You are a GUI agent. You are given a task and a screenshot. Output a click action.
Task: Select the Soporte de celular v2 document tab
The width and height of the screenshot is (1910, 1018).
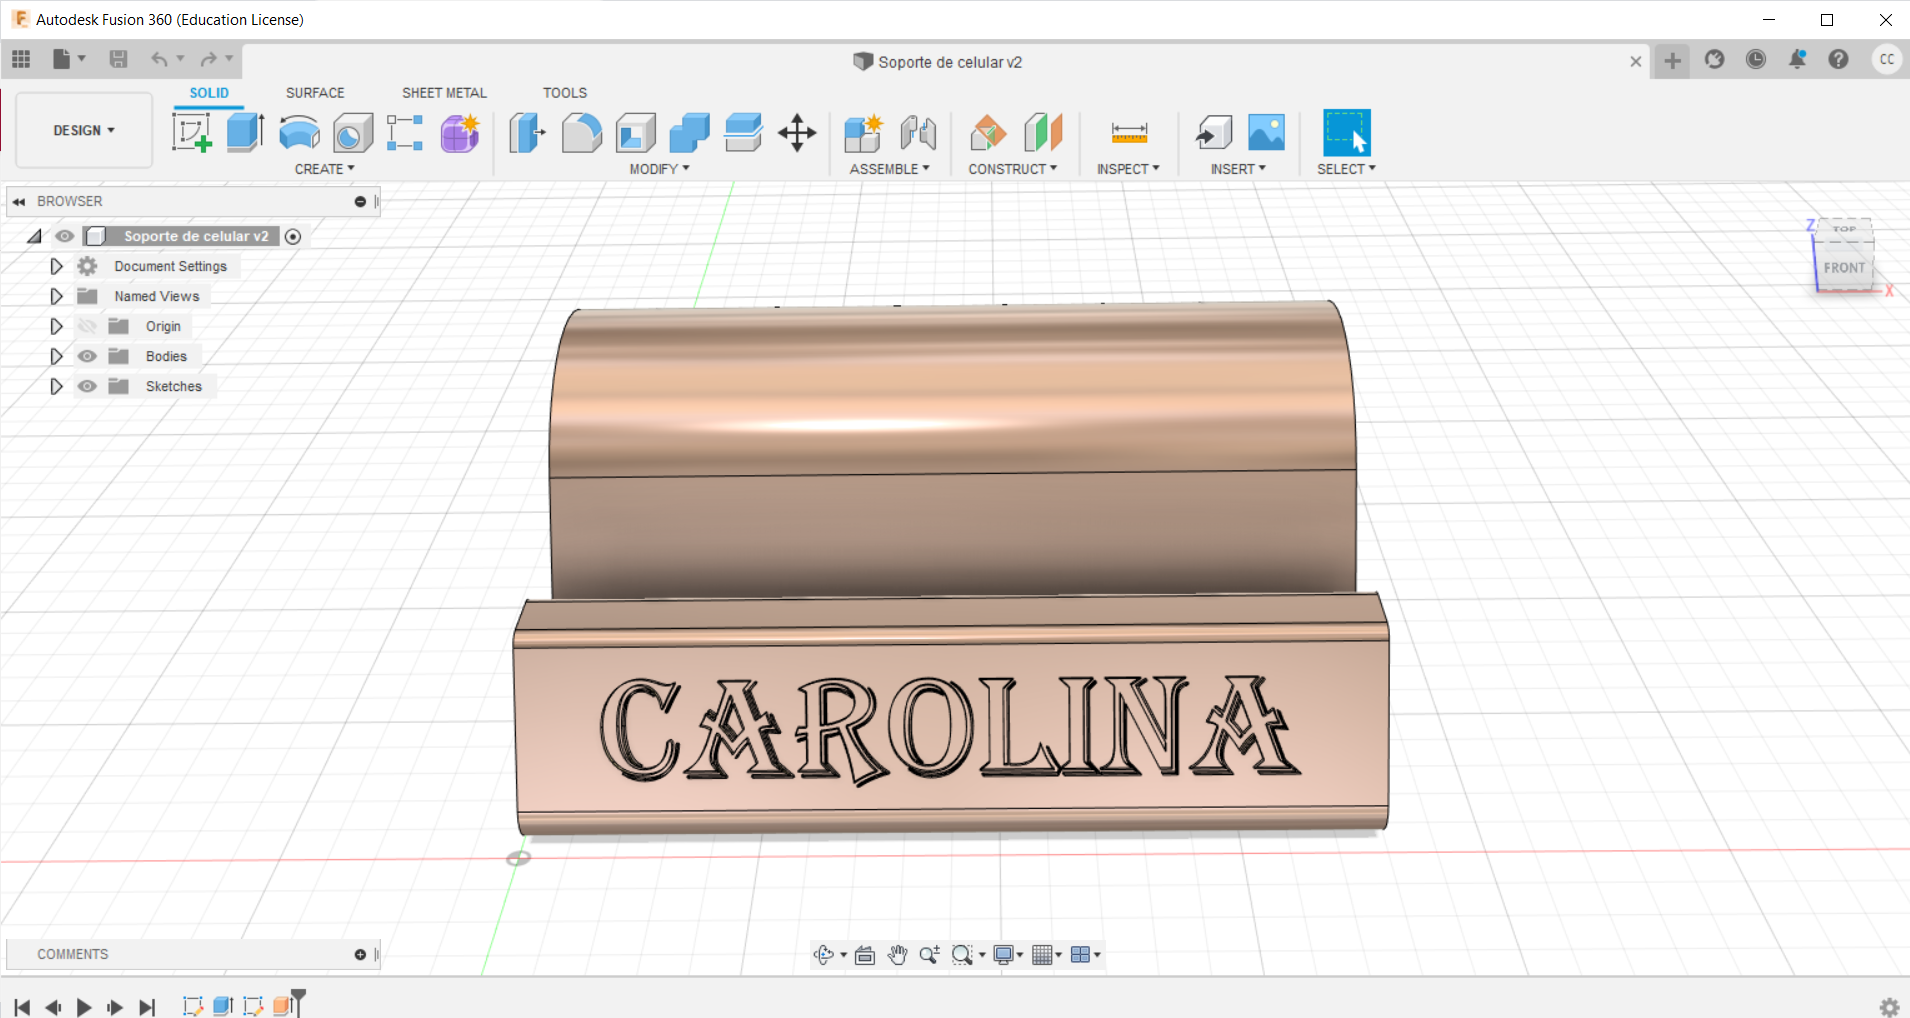tap(938, 62)
